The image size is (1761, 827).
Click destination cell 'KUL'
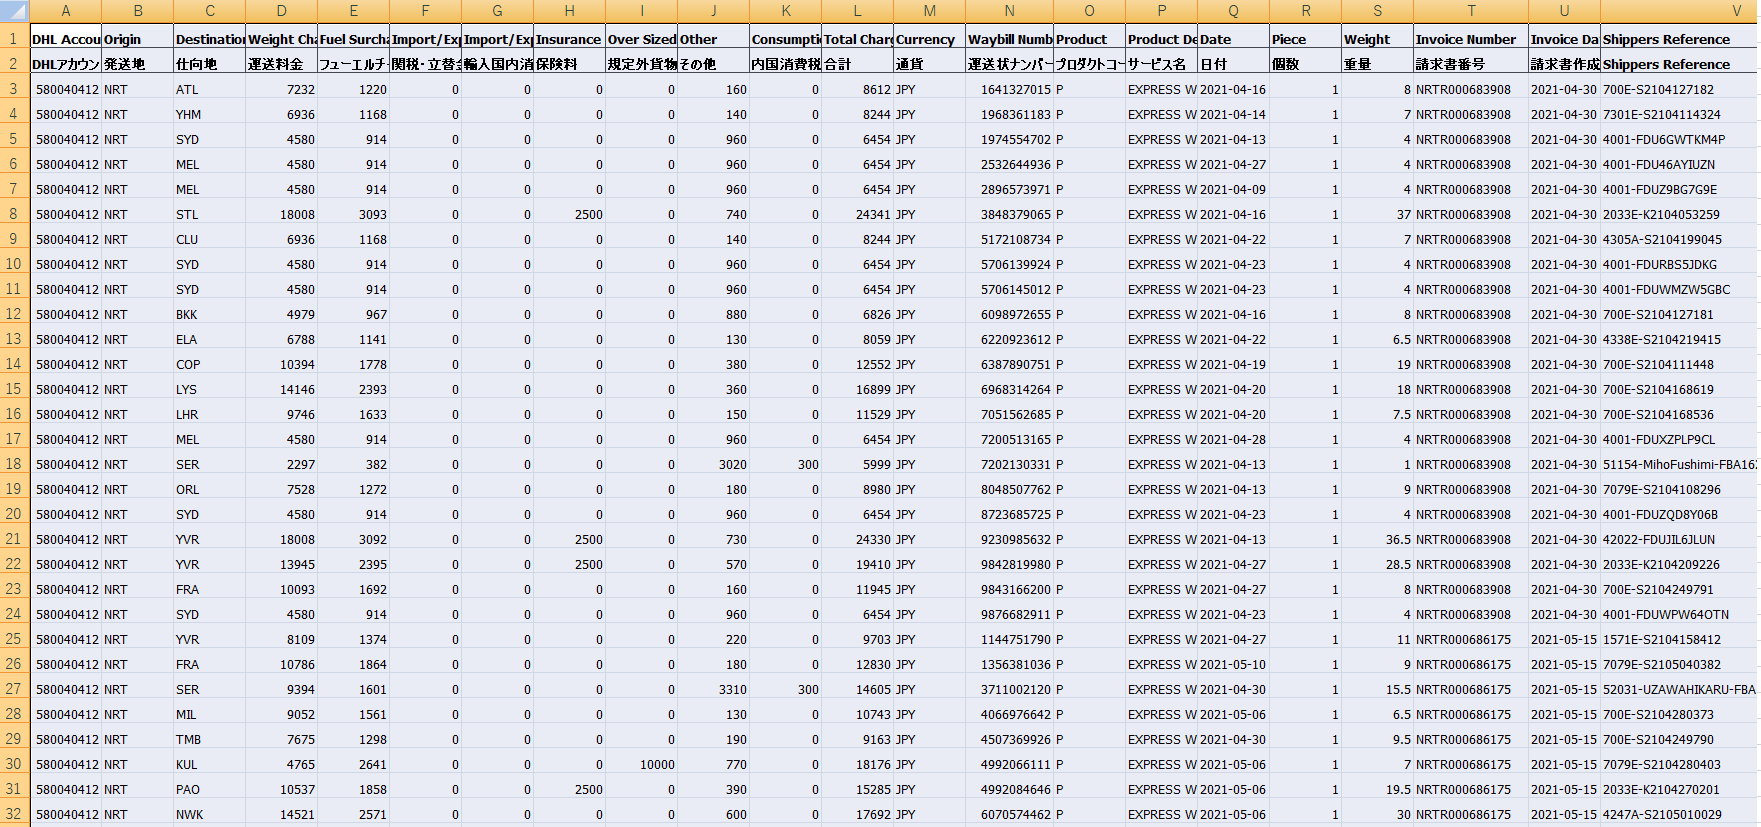click(210, 764)
